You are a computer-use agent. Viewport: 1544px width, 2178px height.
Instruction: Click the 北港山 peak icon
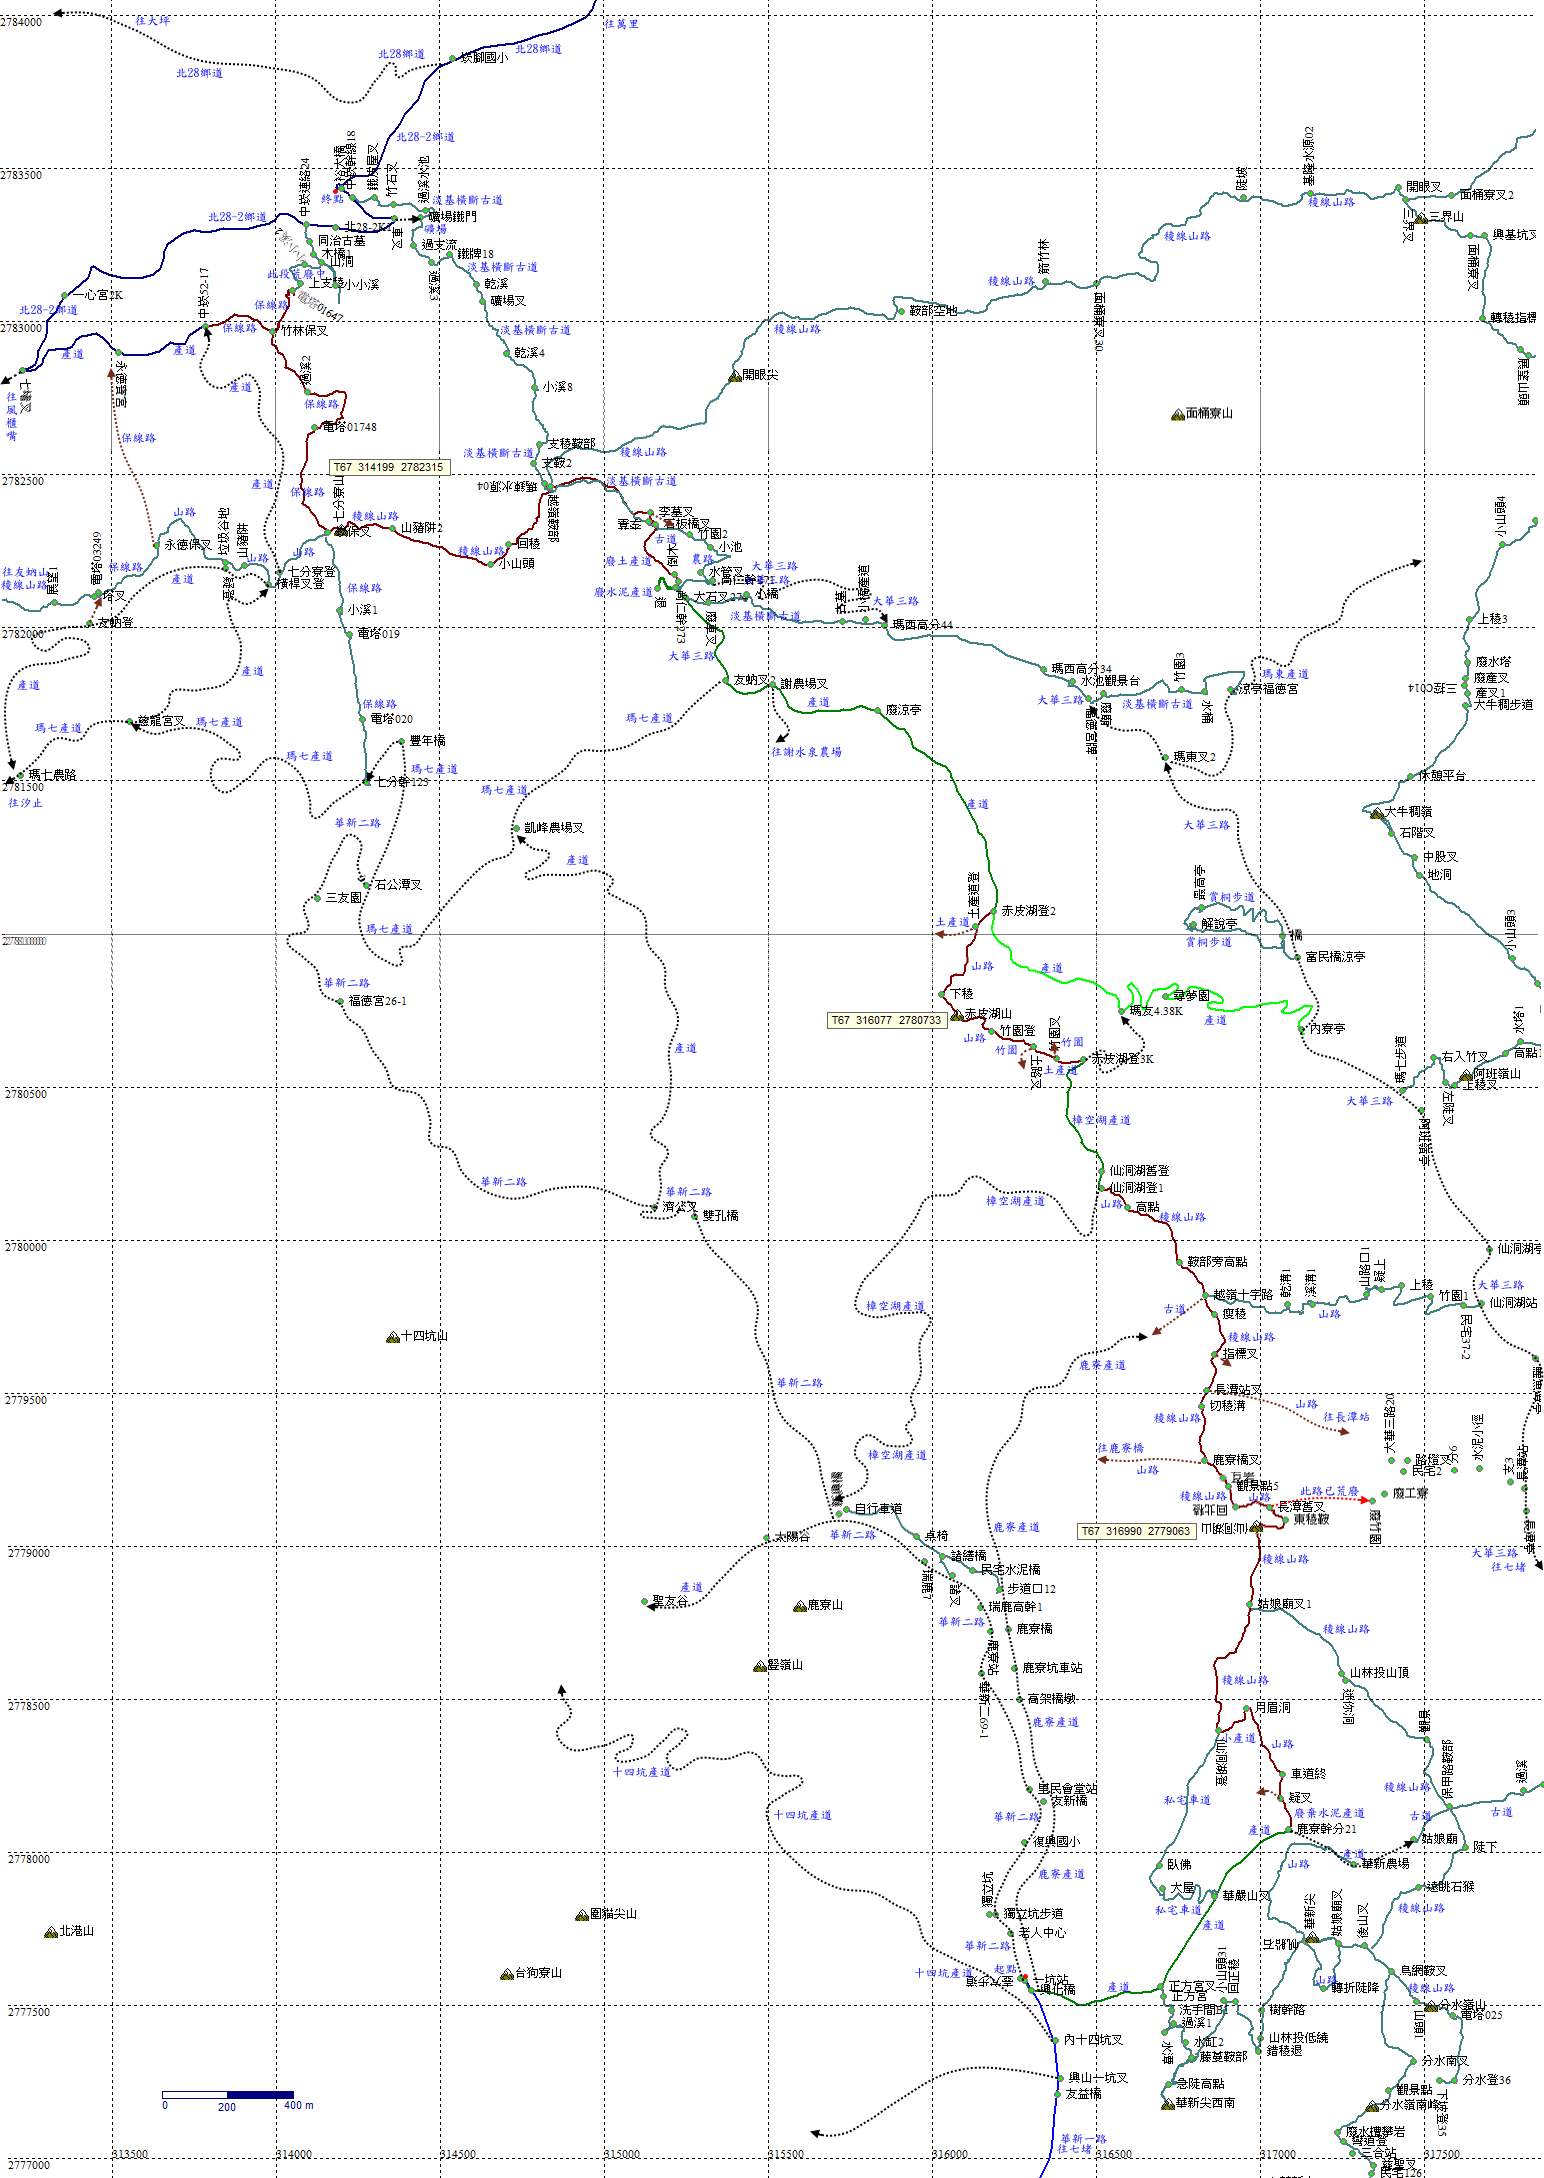click(51, 1932)
